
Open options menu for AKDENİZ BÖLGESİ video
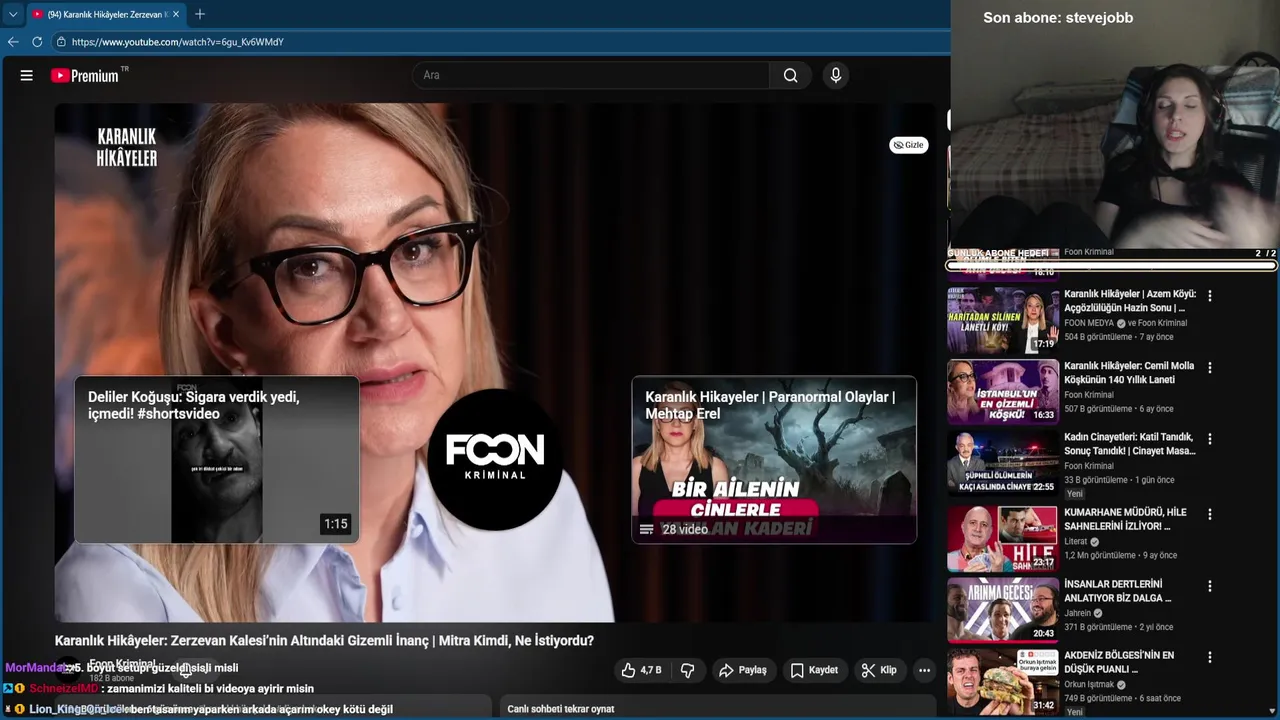click(x=1210, y=658)
